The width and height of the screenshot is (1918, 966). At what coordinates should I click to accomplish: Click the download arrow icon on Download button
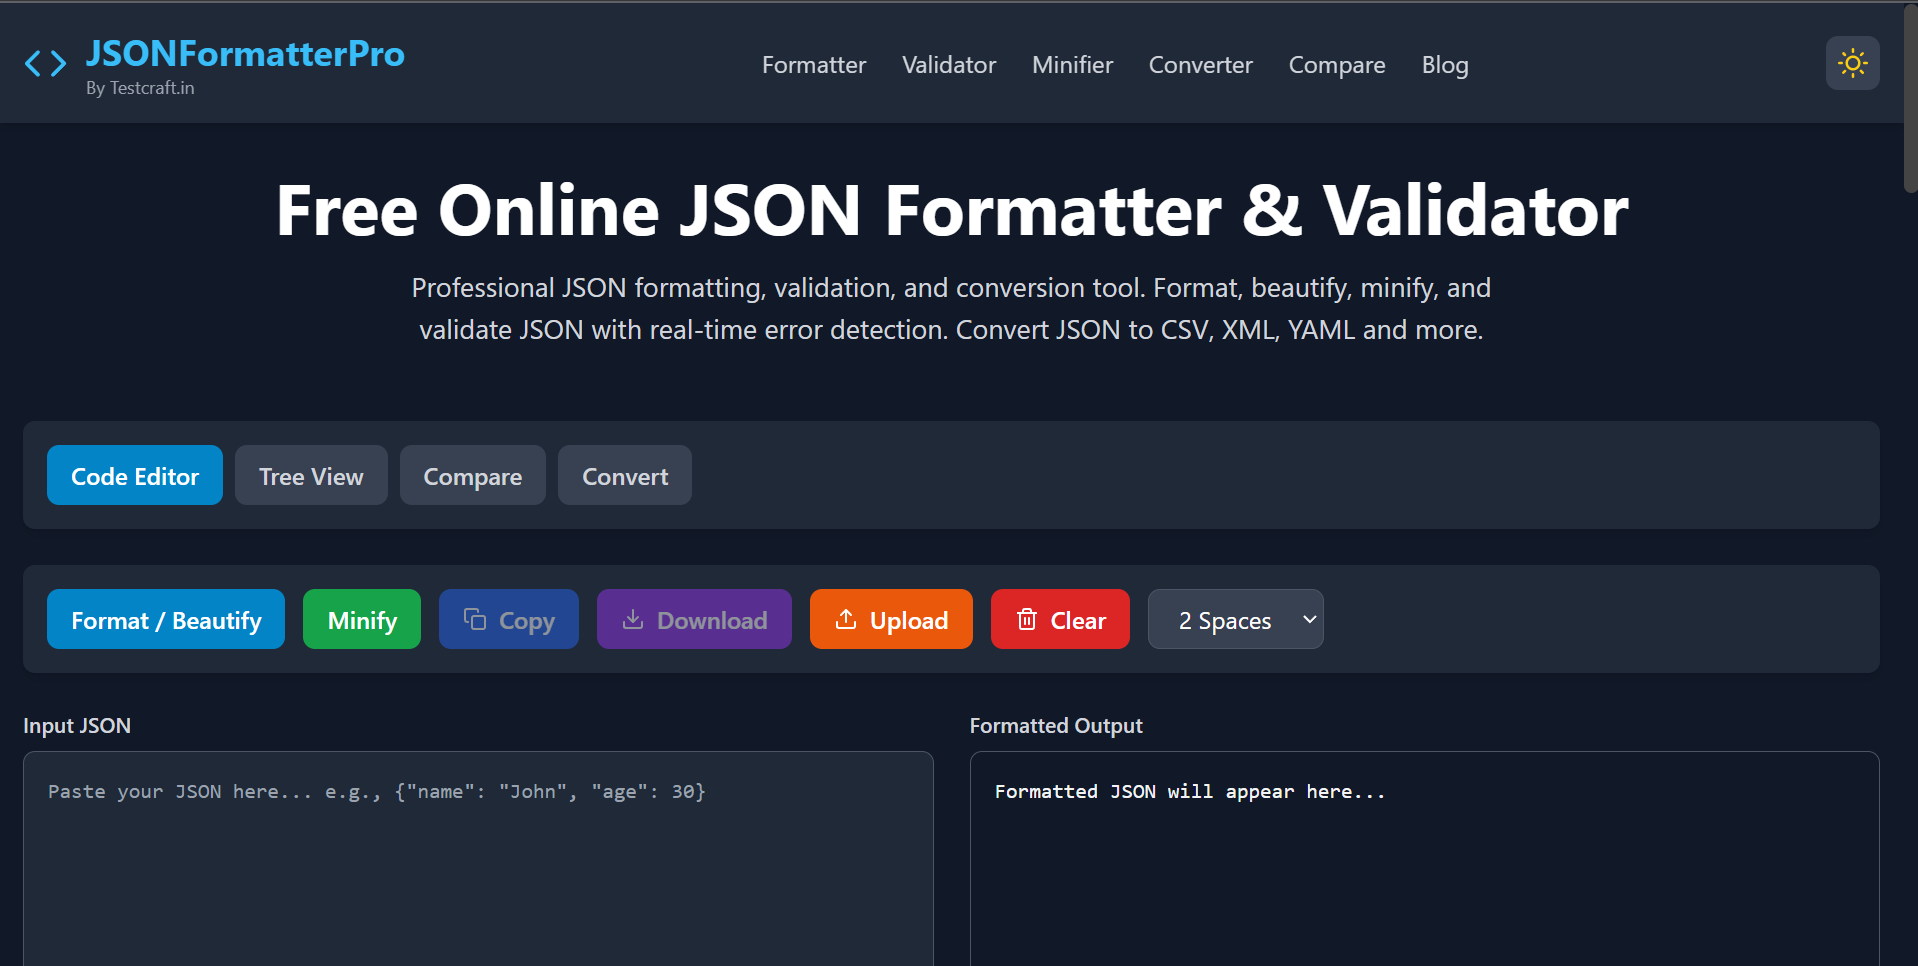[632, 619]
